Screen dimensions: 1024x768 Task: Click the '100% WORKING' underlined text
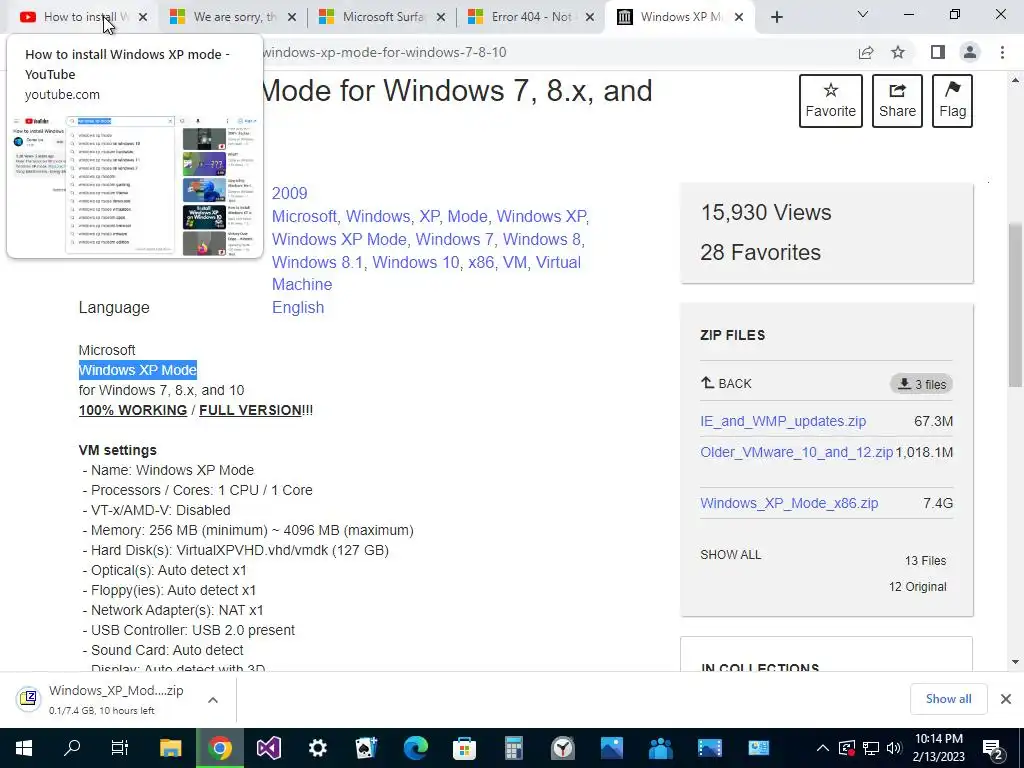click(133, 410)
